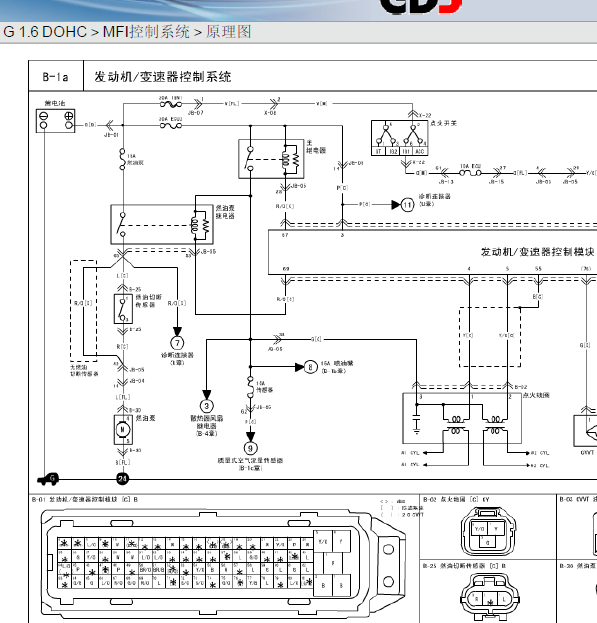Click the 10A fuse below the JB-01 junction
Viewport: 597px width, 623px height.
coord(123,159)
